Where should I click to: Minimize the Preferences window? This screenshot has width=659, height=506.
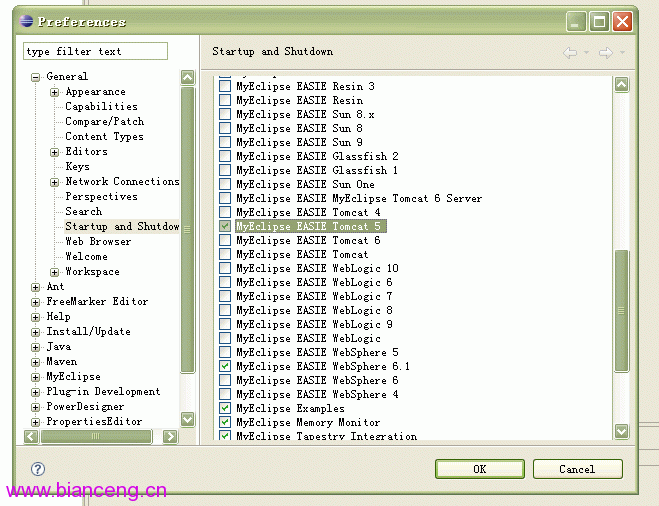576,21
